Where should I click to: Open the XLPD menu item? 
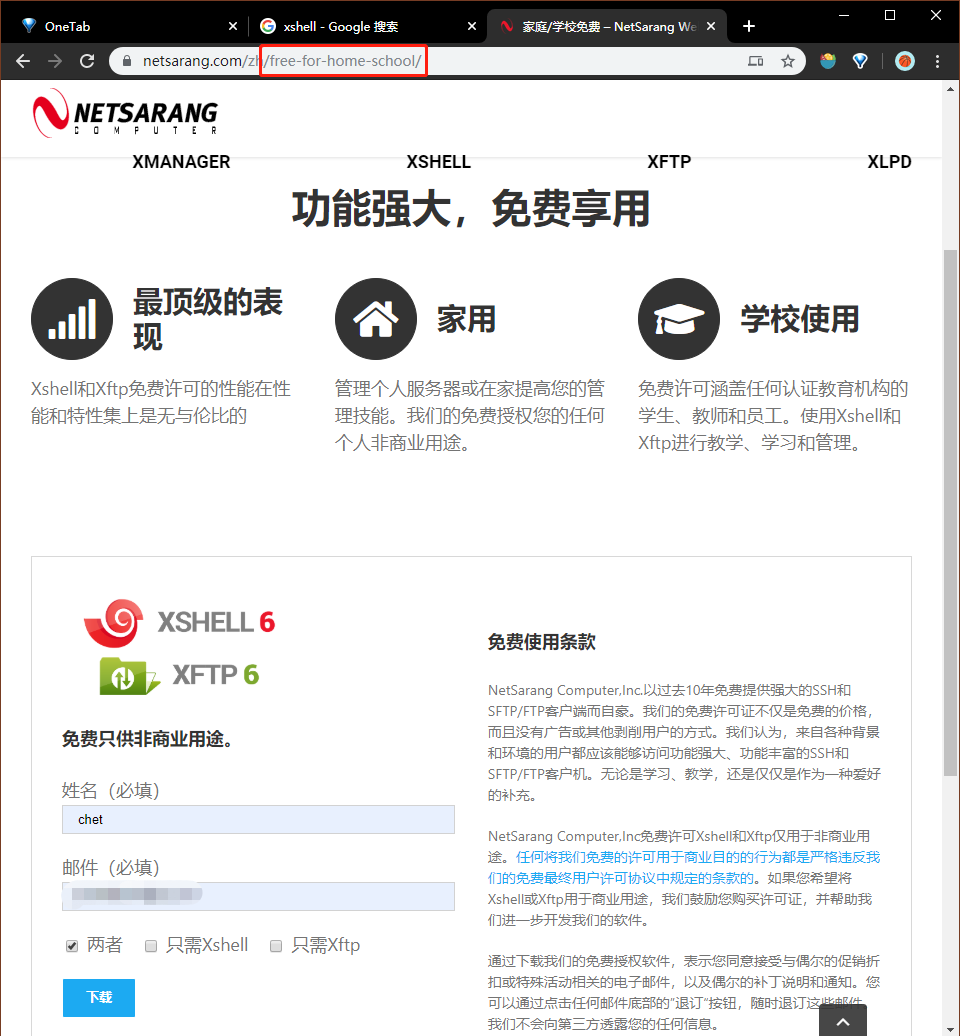click(x=889, y=162)
